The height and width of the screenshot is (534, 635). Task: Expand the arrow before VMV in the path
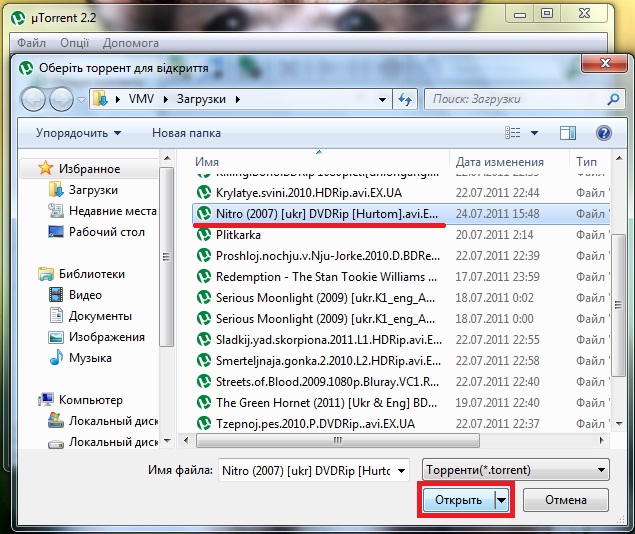(x=118, y=99)
